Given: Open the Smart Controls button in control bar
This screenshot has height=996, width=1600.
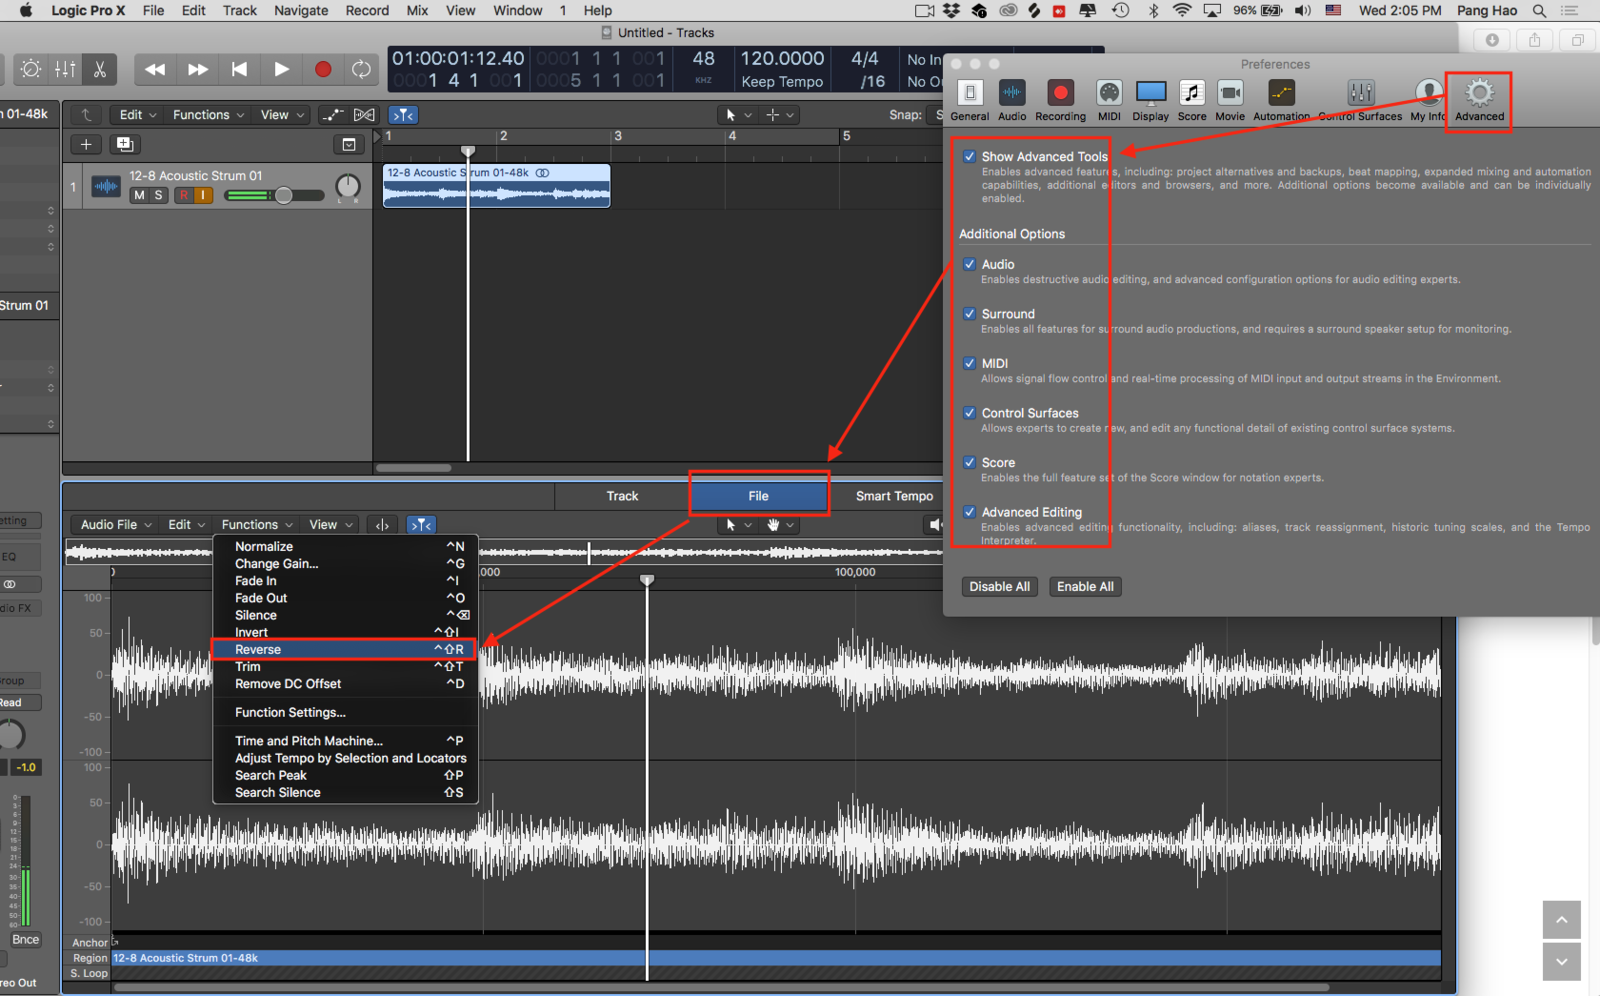Looking at the screenshot, I should pyautogui.click(x=31, y=69).
